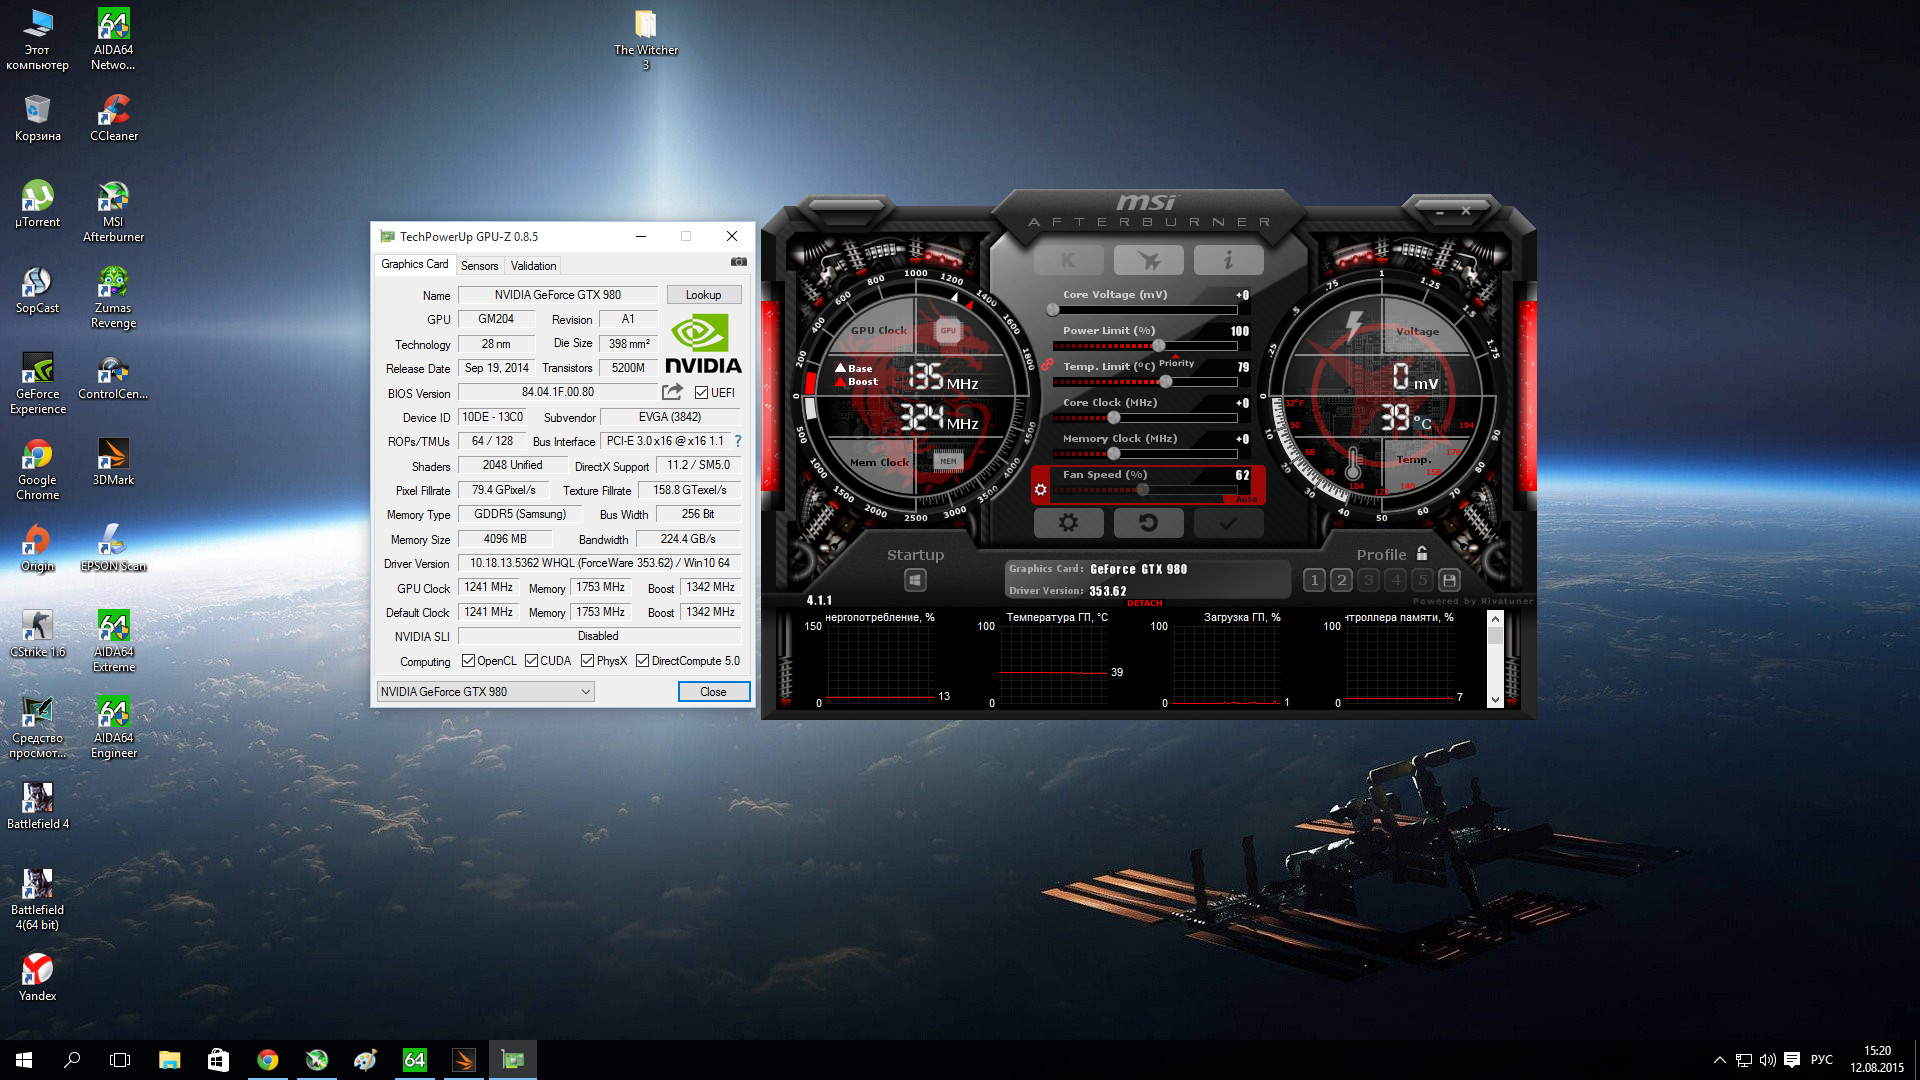Toggle the OpenCL checkbox
This screenshot has width=1920, height=1080.
point(468,661)
